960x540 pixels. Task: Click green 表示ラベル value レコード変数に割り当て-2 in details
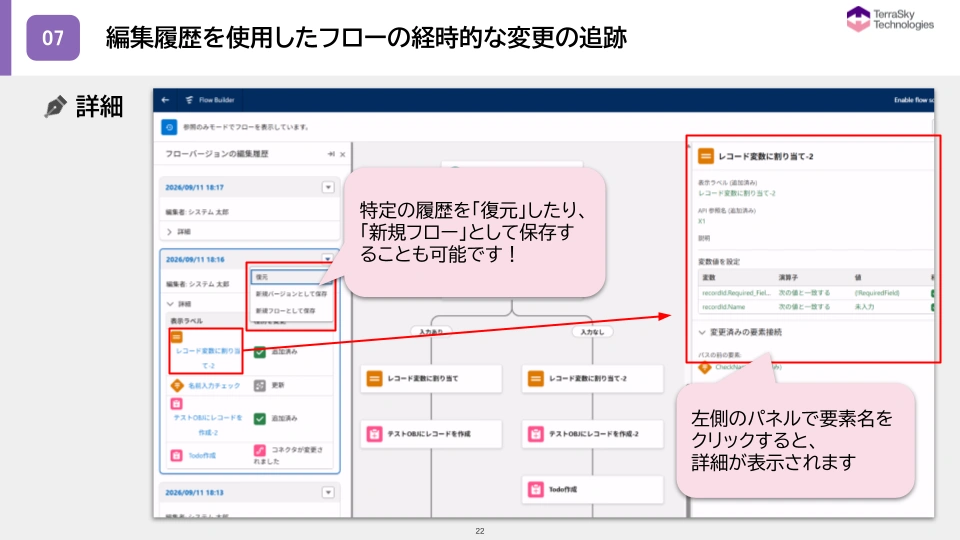tap(737, 193)
